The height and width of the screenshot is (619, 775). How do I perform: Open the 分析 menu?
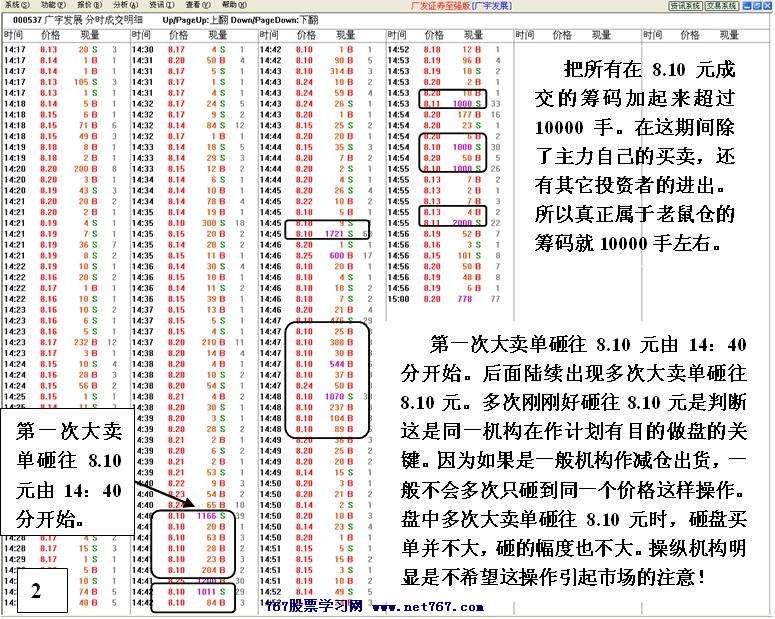(x=122, y=5)
